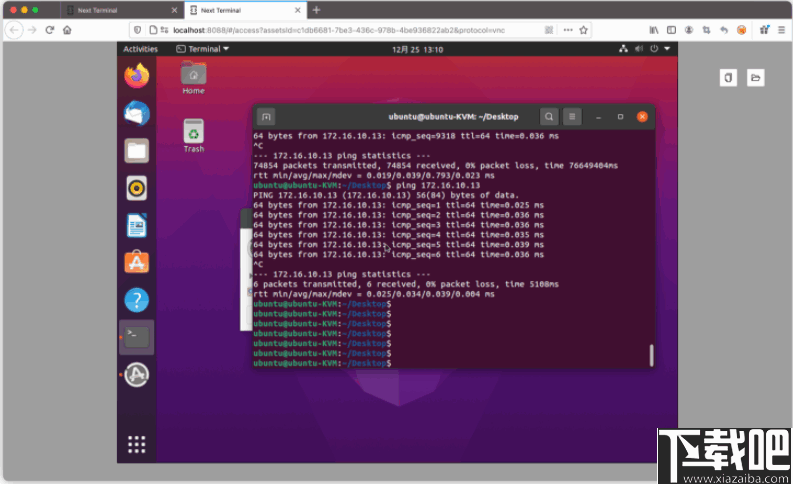Screen dimensions: 793x484
Task: Open the Terminal app menu dropdown
Action: (202, 49)
